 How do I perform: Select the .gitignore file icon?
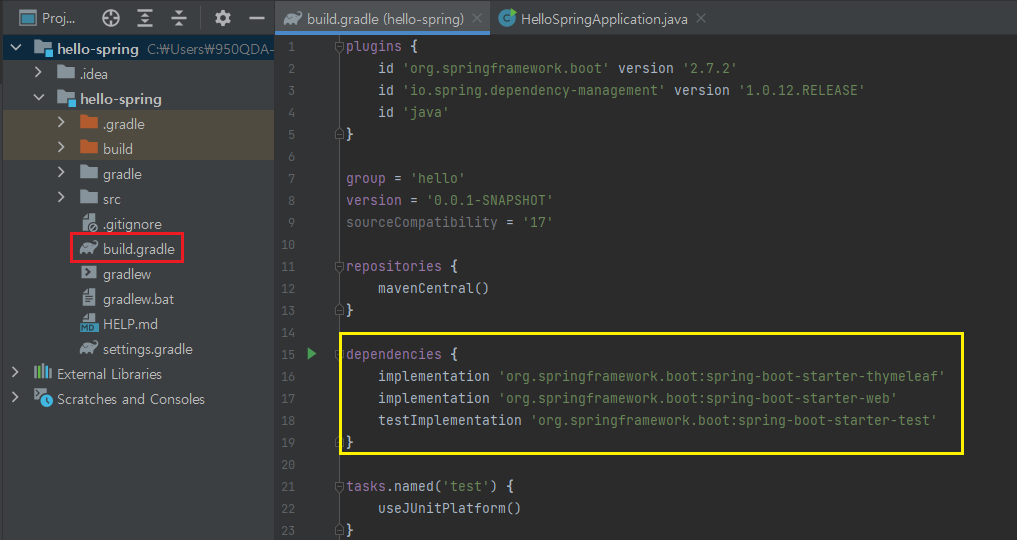pos(89,223)
